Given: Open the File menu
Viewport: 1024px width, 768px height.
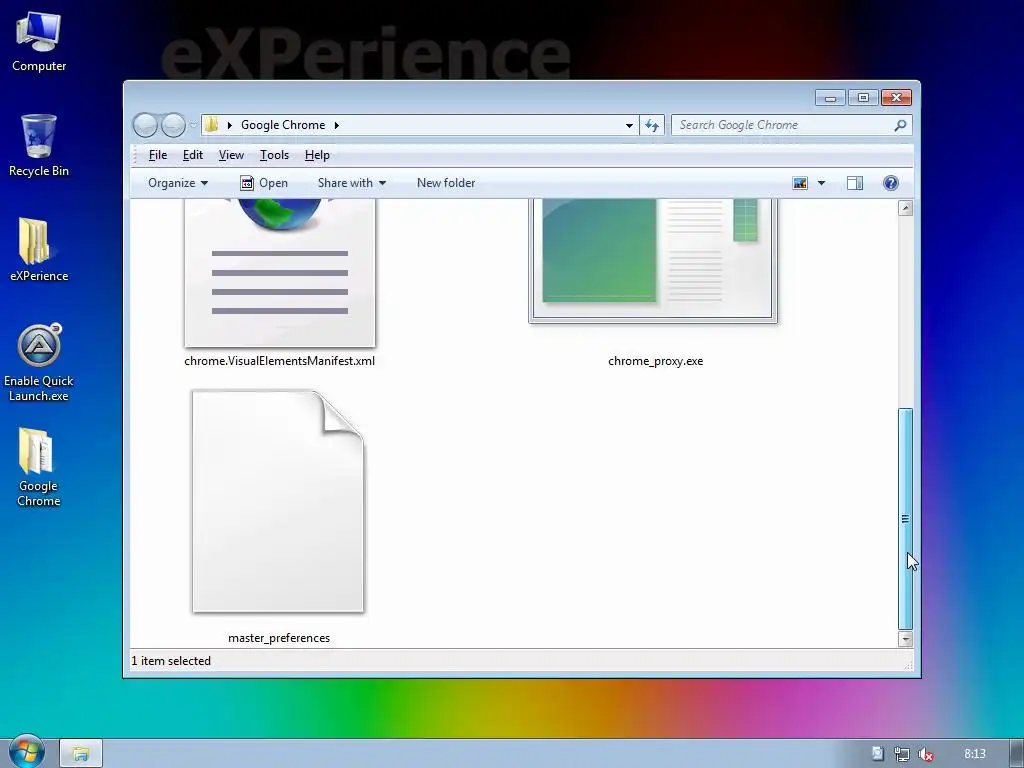Looking at the screenshot, I should click(x=157, y=155).
